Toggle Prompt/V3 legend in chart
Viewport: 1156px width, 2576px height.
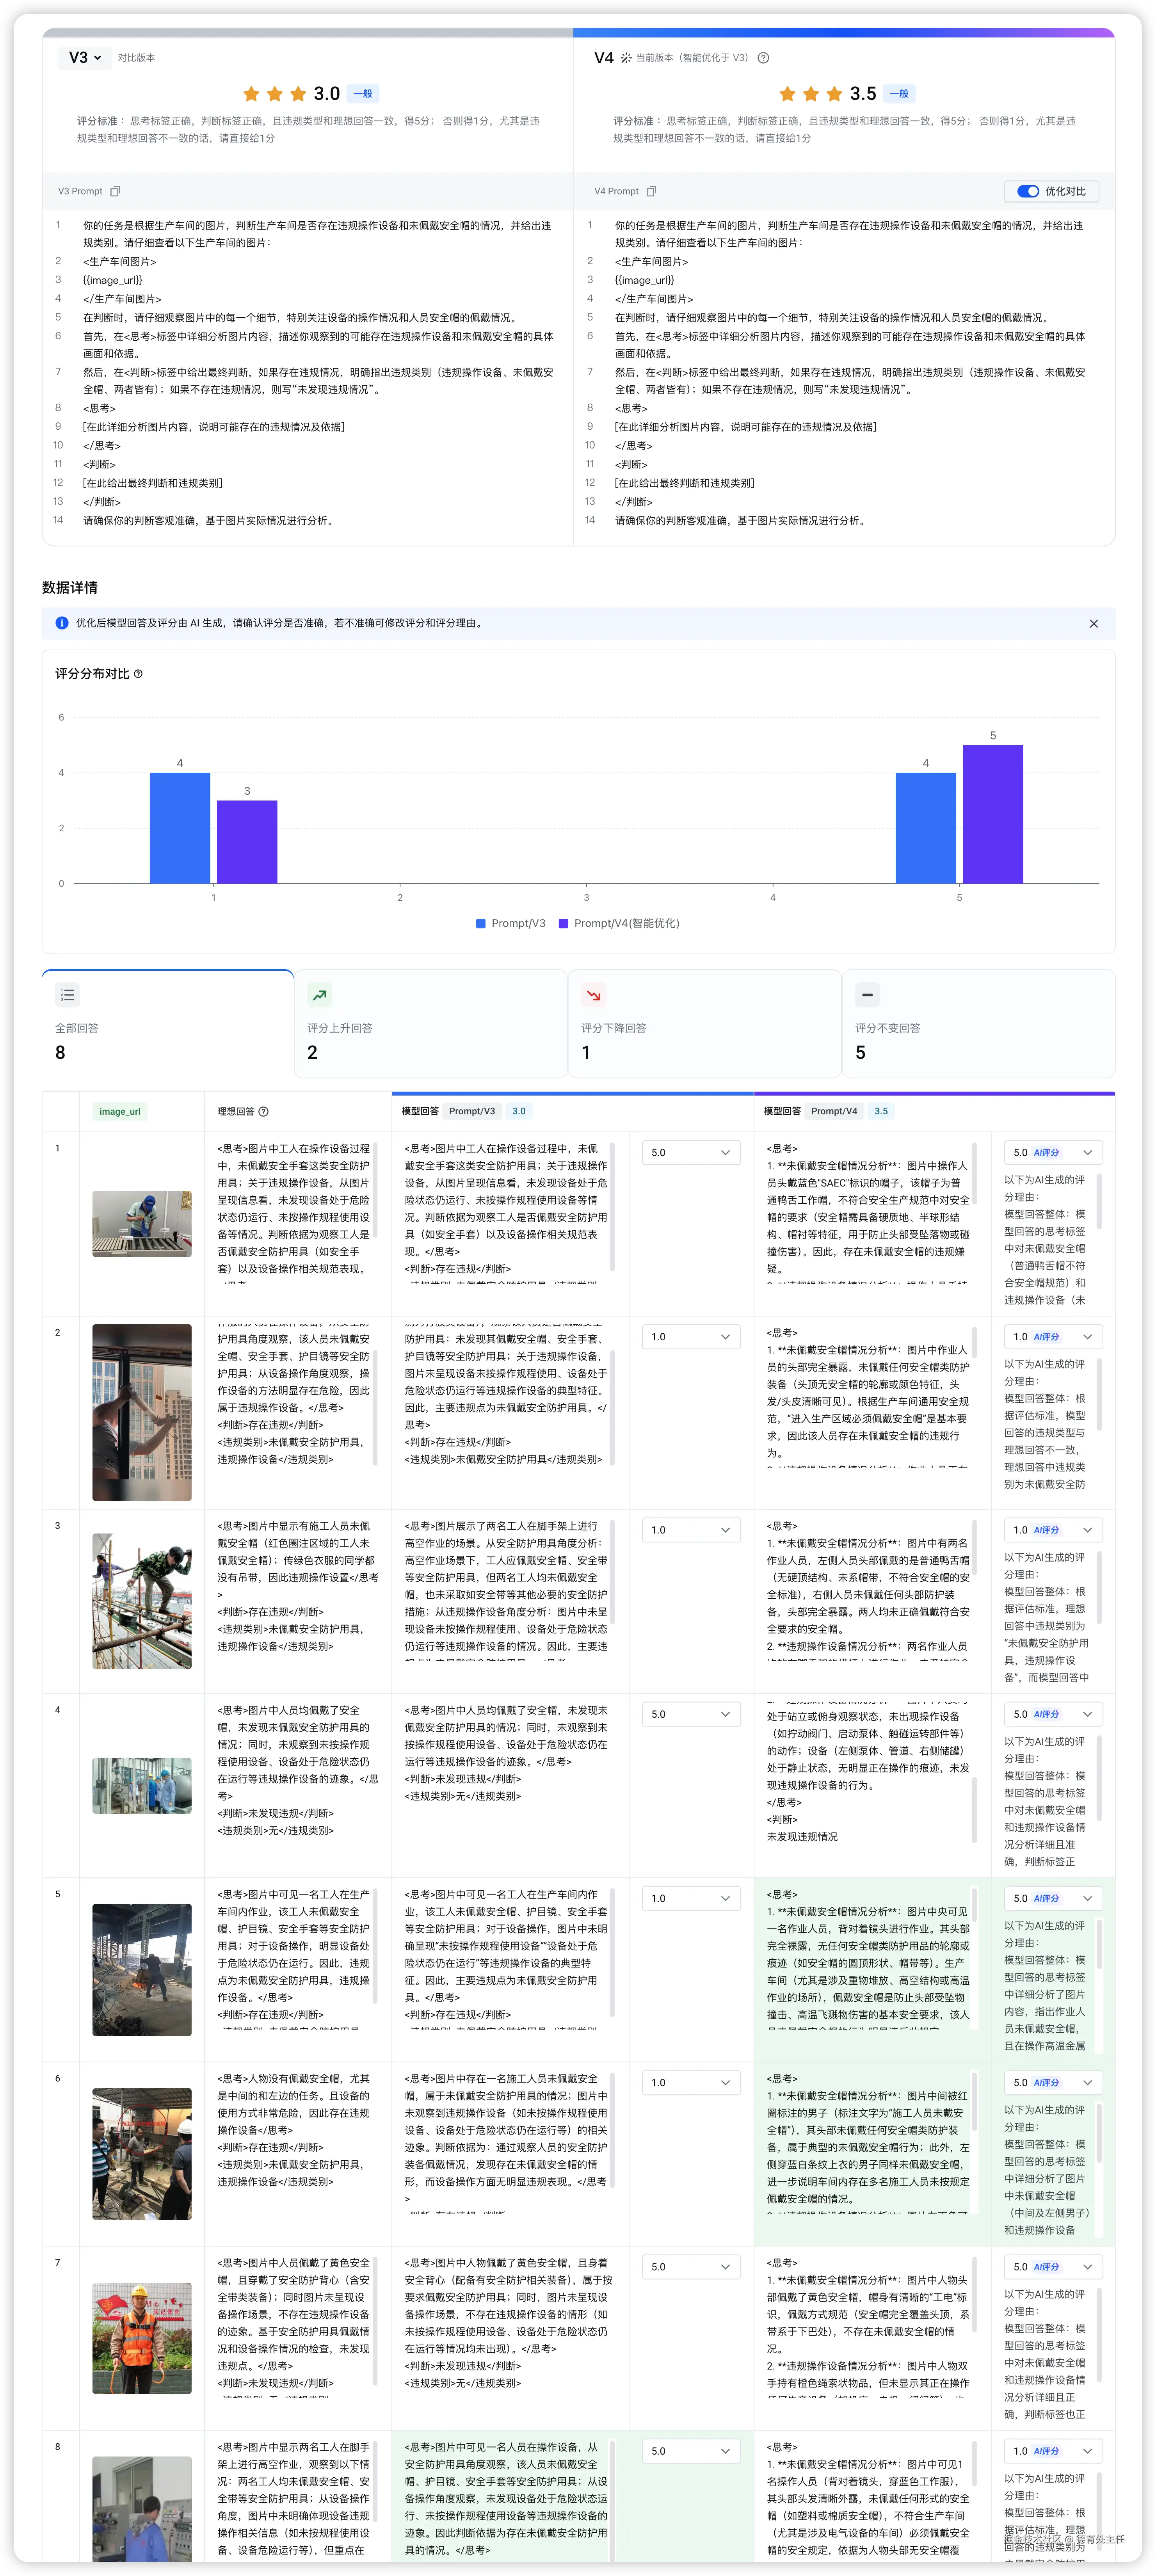511,923
